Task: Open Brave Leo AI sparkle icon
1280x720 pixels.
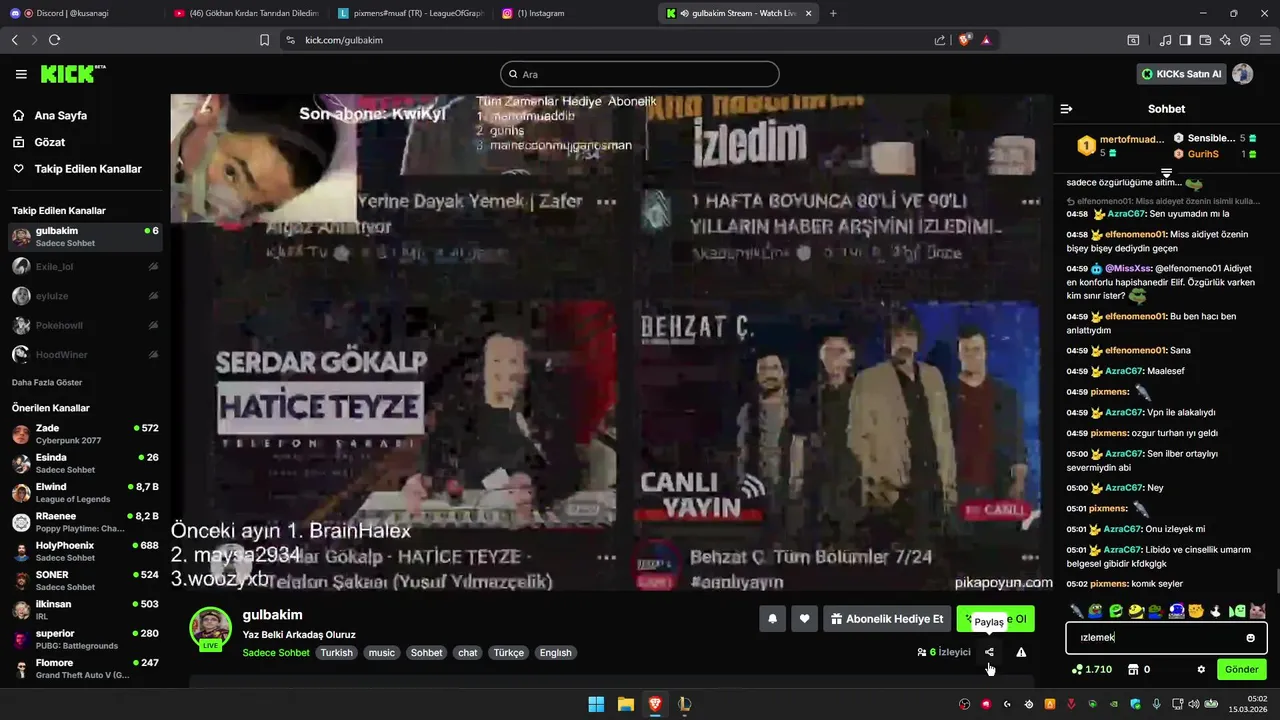Action: pos(1225,40)
